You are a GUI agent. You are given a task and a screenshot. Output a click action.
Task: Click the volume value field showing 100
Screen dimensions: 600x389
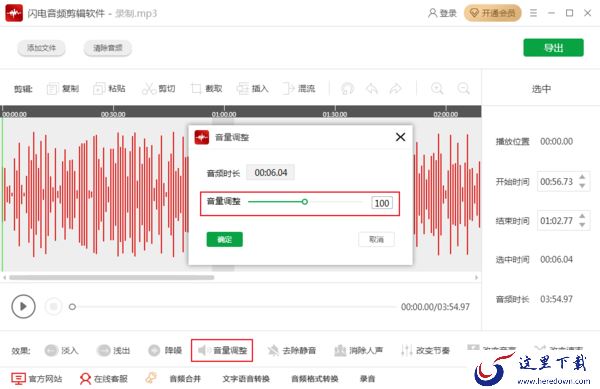pyautogui.click(x=382, y=203)
